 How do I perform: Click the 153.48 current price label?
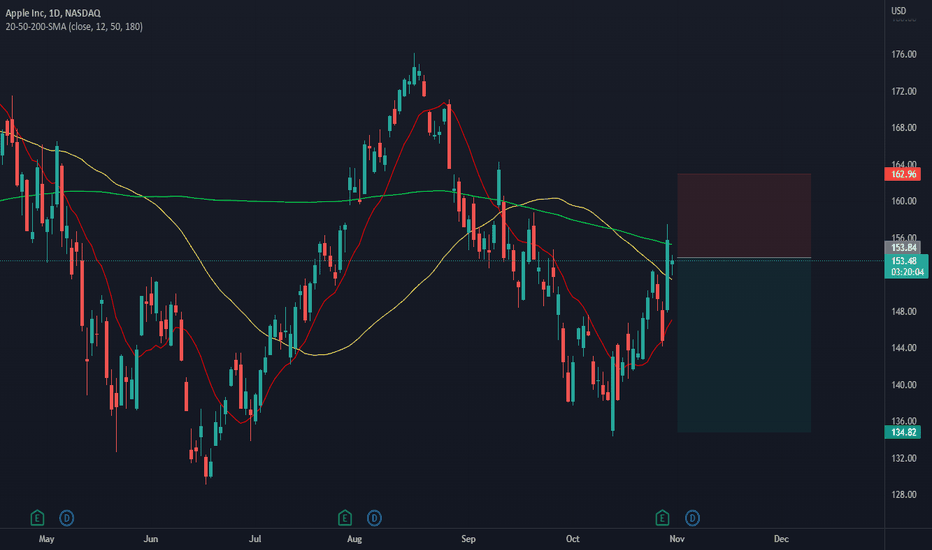[x=906, y=266]
